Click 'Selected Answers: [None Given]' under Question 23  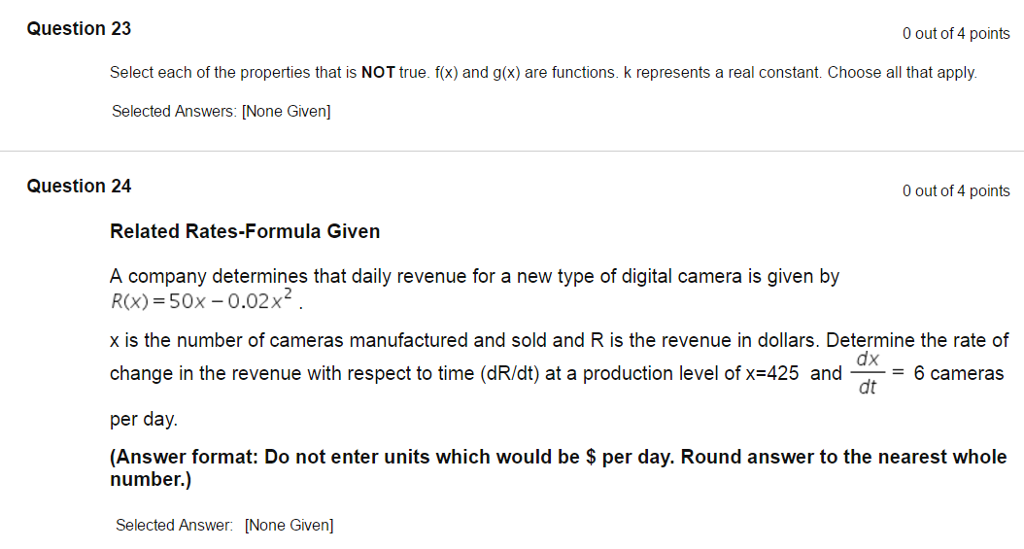pyautogui.click(x=220, y=111)
